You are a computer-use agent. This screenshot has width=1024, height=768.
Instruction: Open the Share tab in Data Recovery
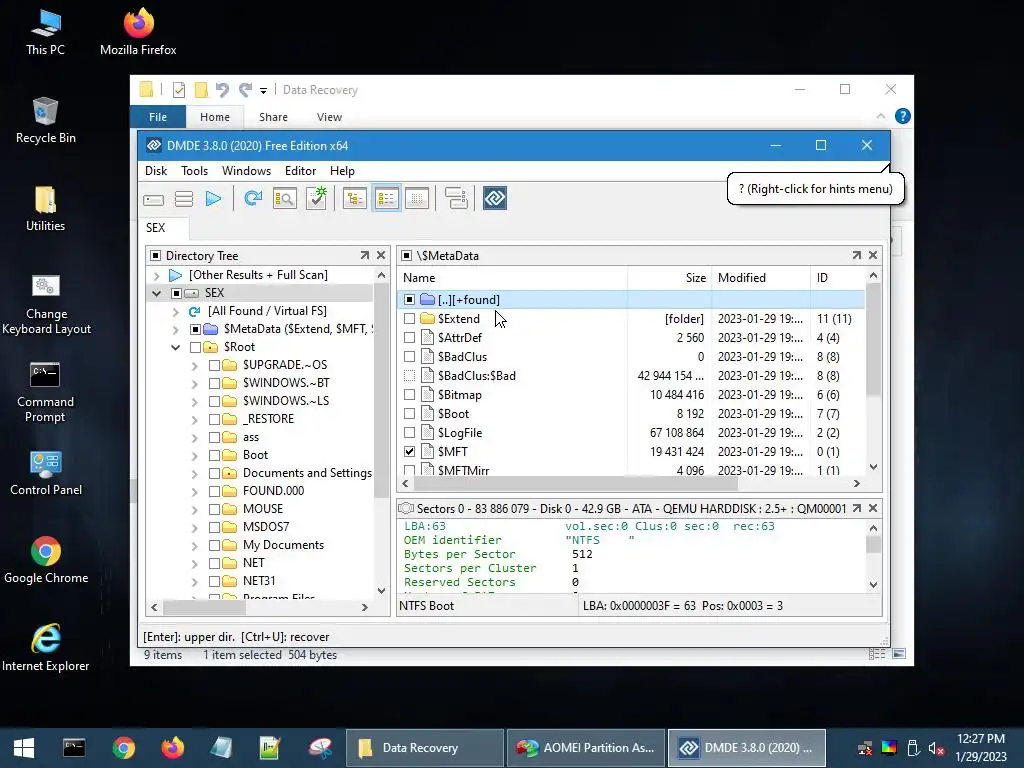click(x=273, y=117)
